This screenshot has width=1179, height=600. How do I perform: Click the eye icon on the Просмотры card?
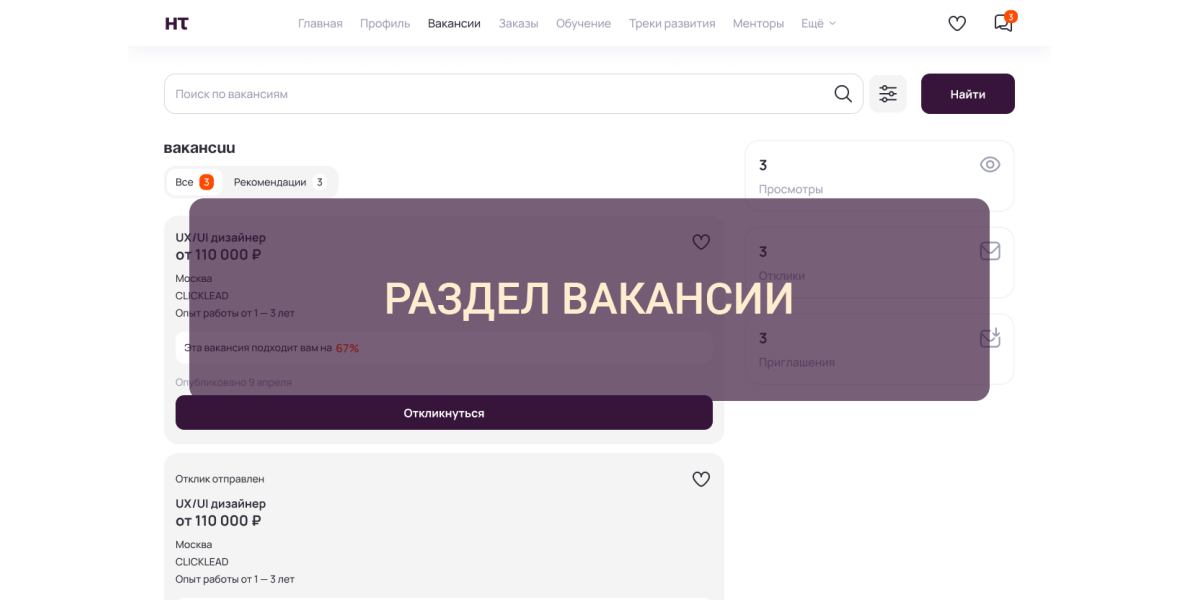990,165
